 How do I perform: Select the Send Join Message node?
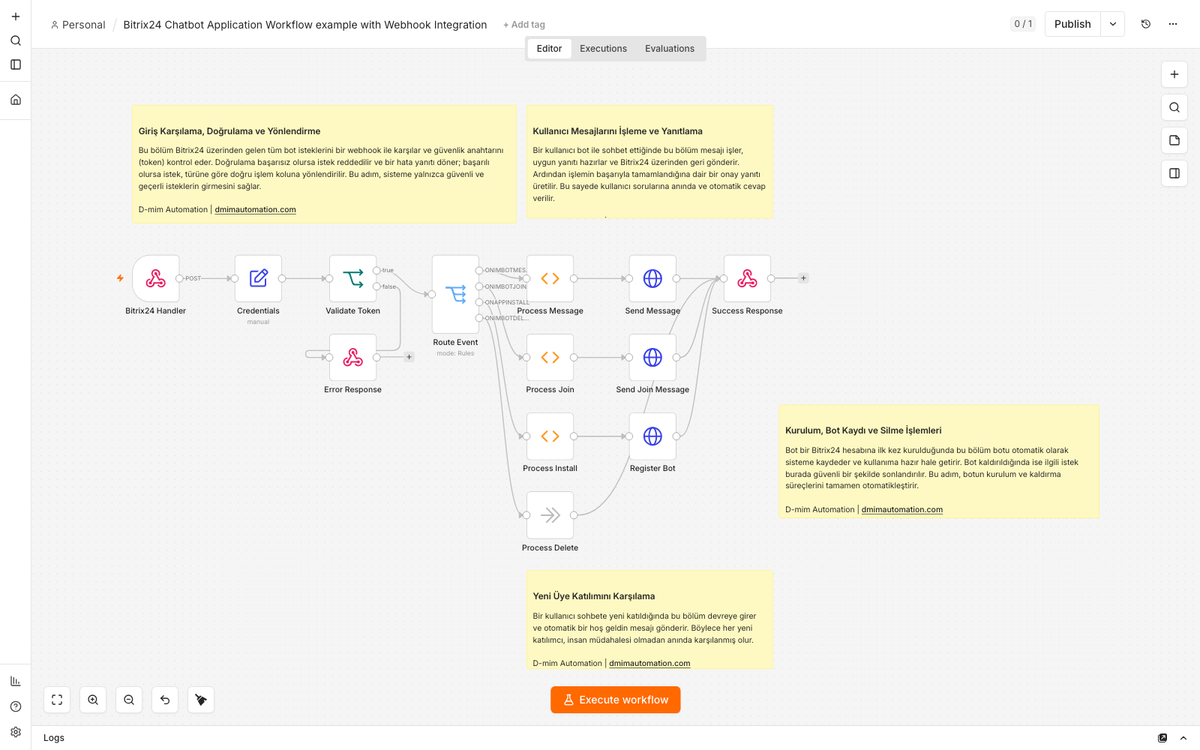pos(652,357)
